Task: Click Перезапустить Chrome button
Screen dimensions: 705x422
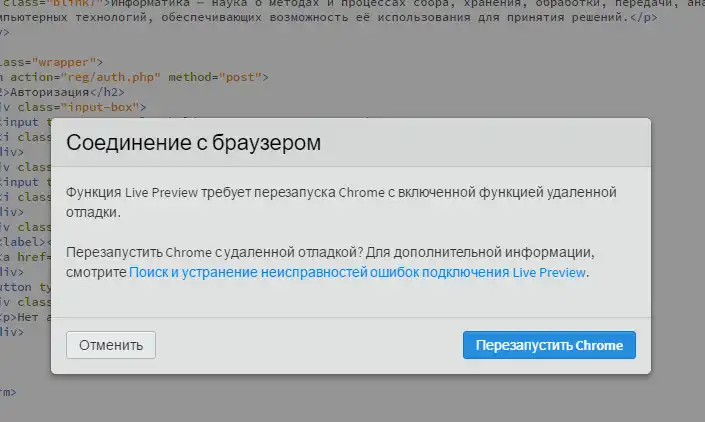Action: point(549,345)
